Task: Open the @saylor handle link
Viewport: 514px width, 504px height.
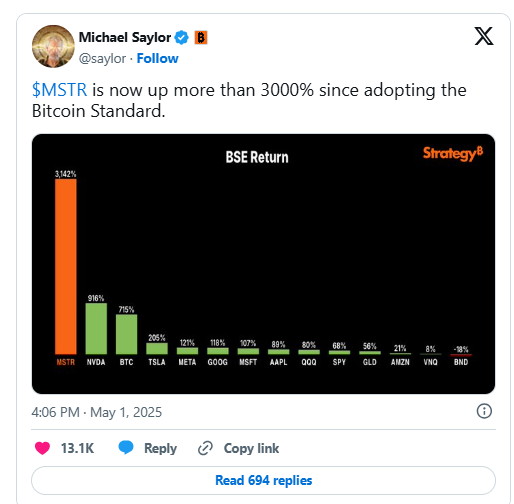Action: coord(102,59)
